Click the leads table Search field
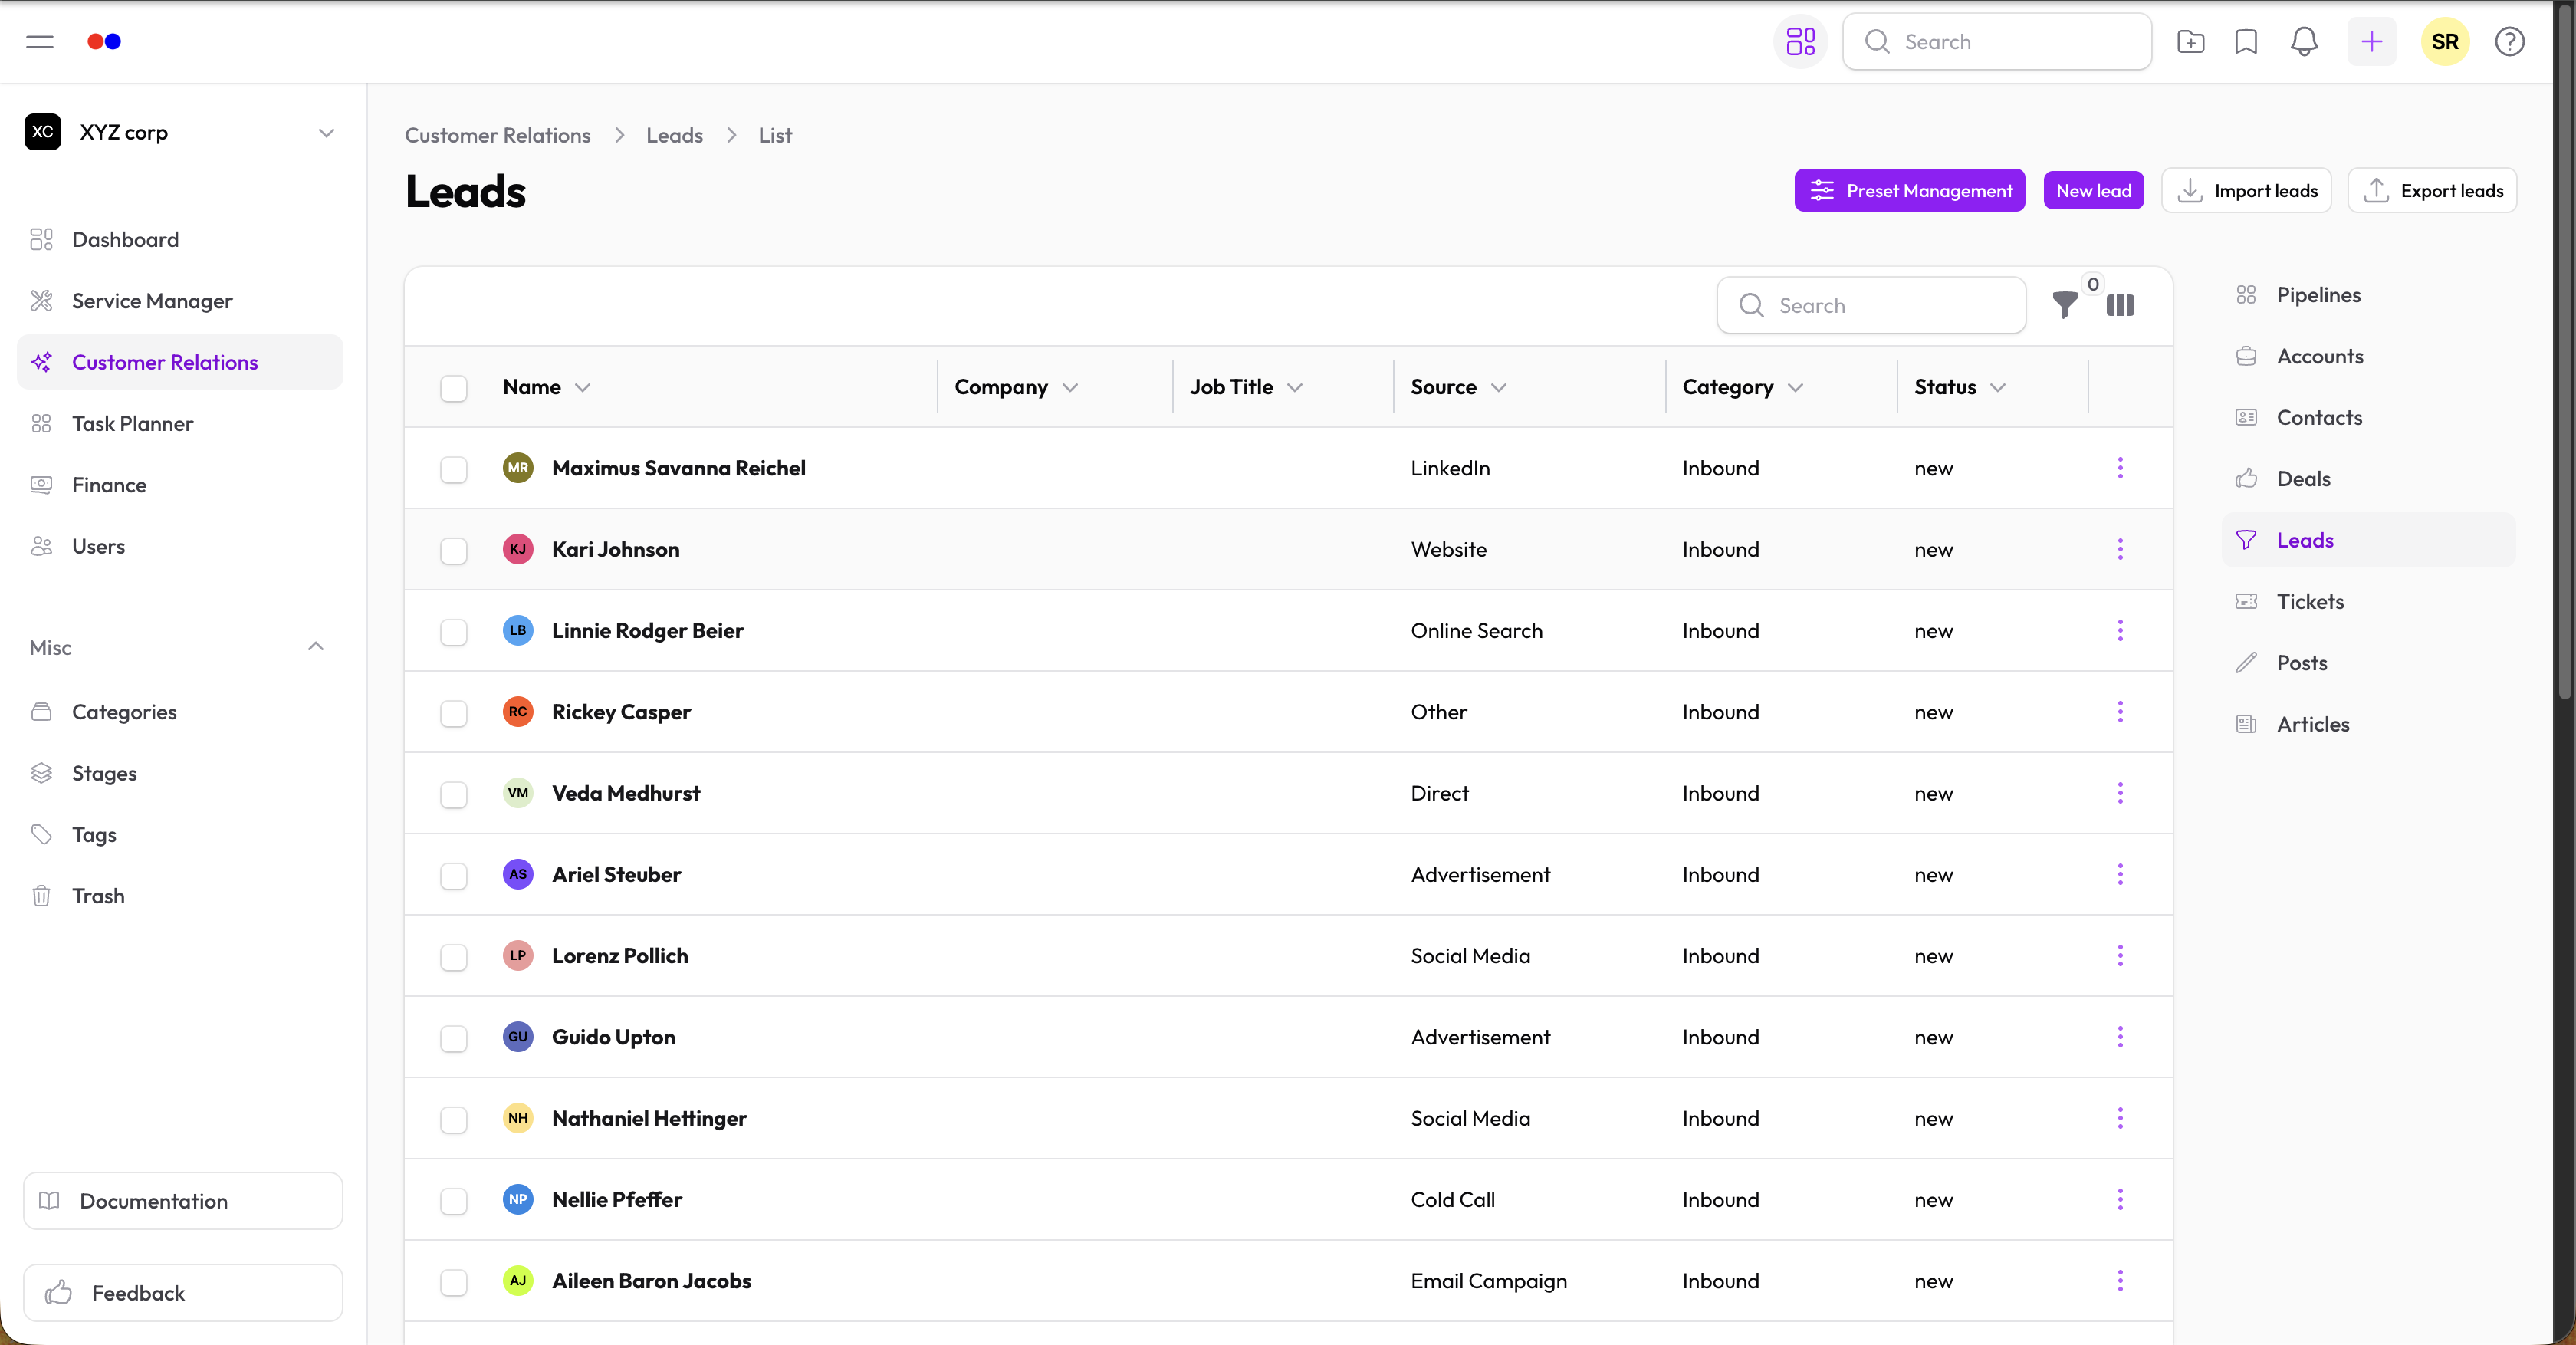Viewport: 2576px width, 1345px height. pos(1871,305)
